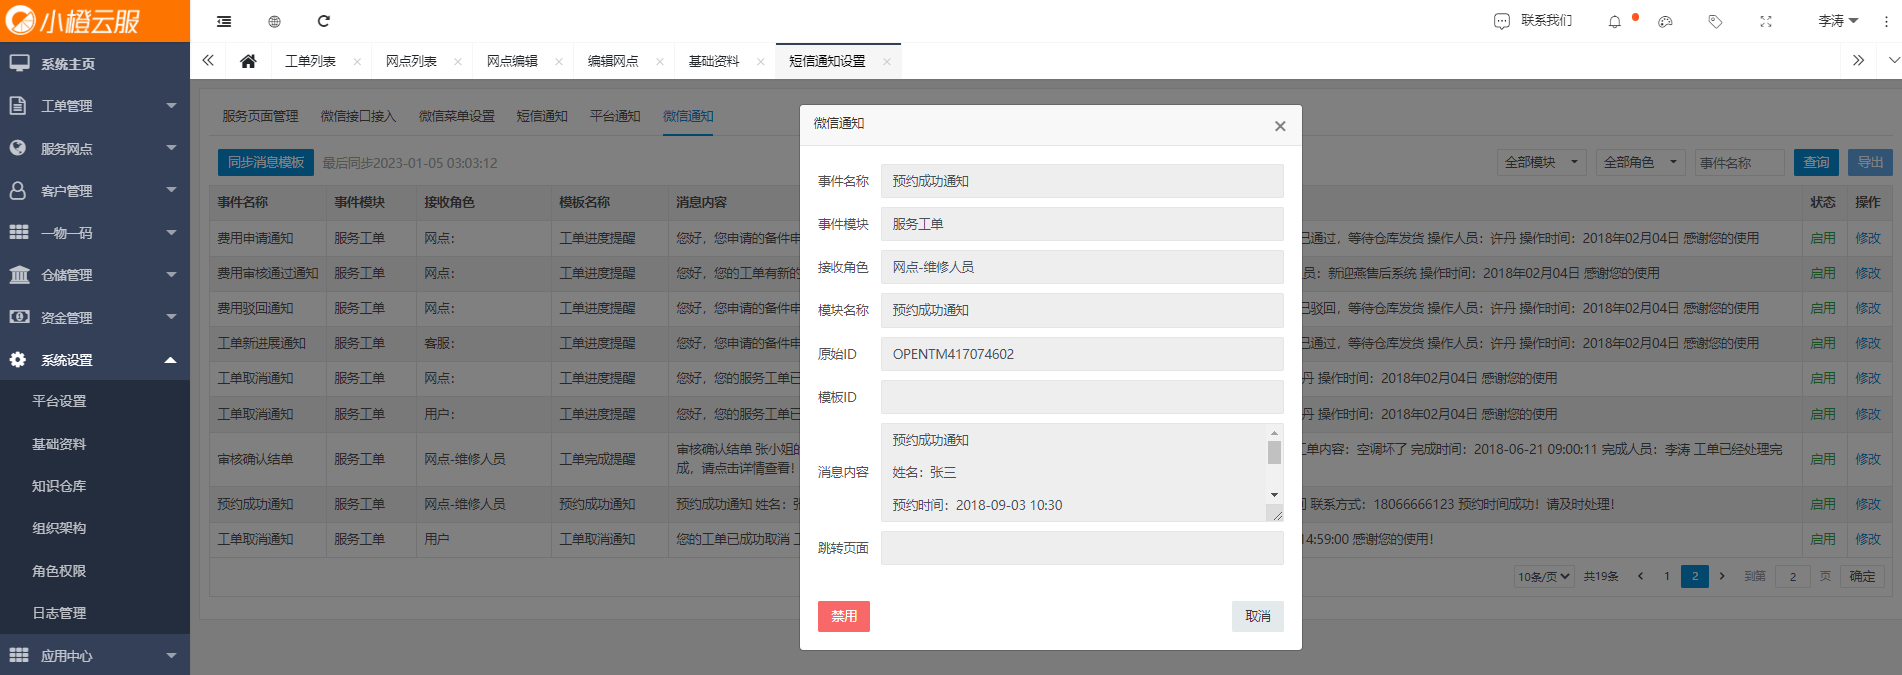Image resolution: width=1902 pixels, height=675 pixels.
Task: Click the theme palette icon
Action: 1665,21
